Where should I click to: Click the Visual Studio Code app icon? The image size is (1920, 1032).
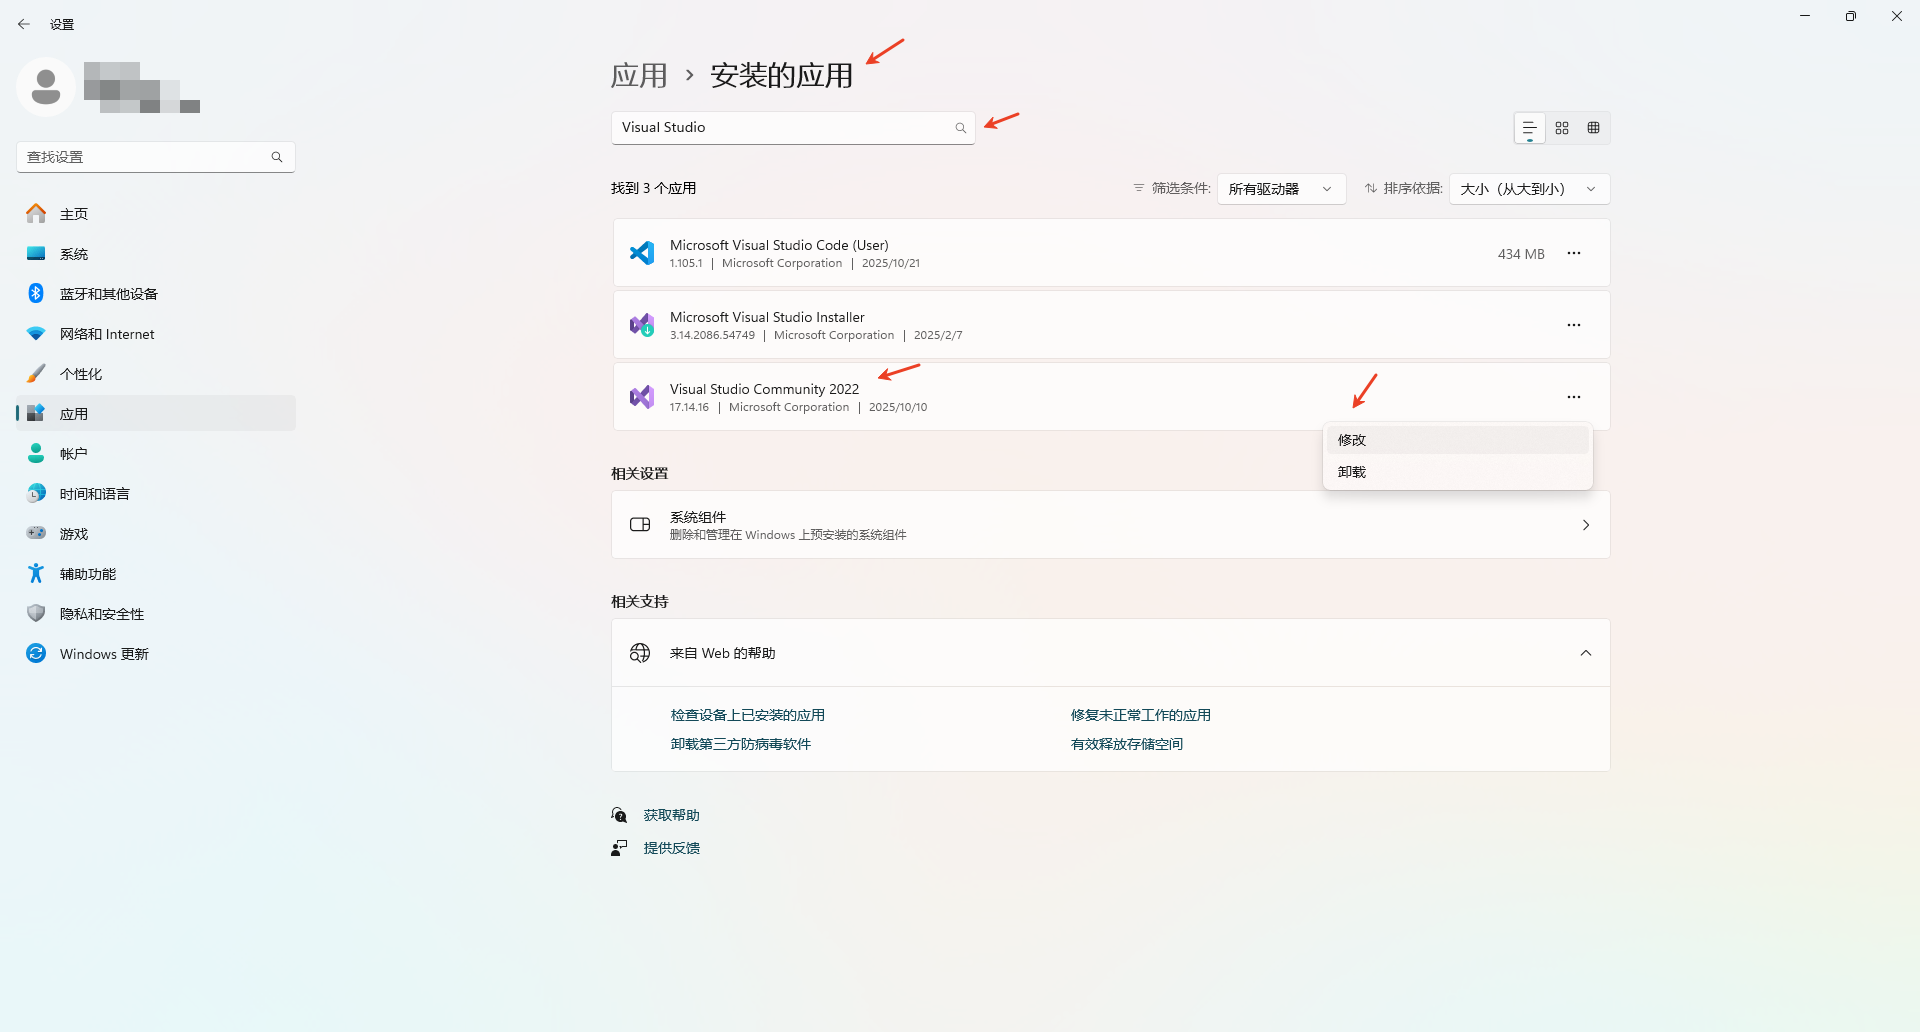(x=642, y=254)
